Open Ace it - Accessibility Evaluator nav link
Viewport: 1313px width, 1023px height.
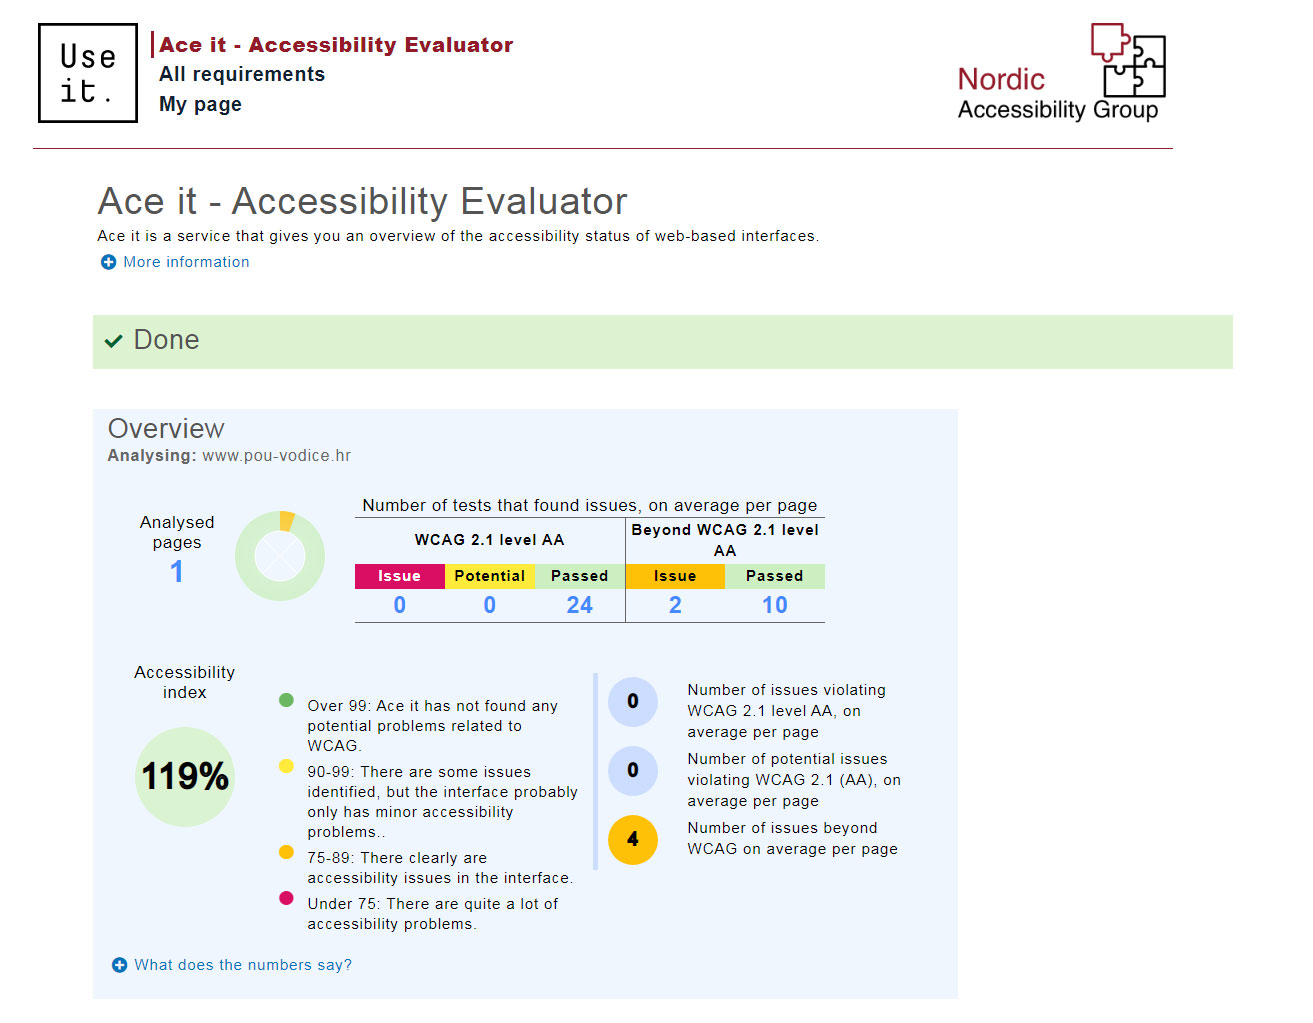click(x=336, y=45)
